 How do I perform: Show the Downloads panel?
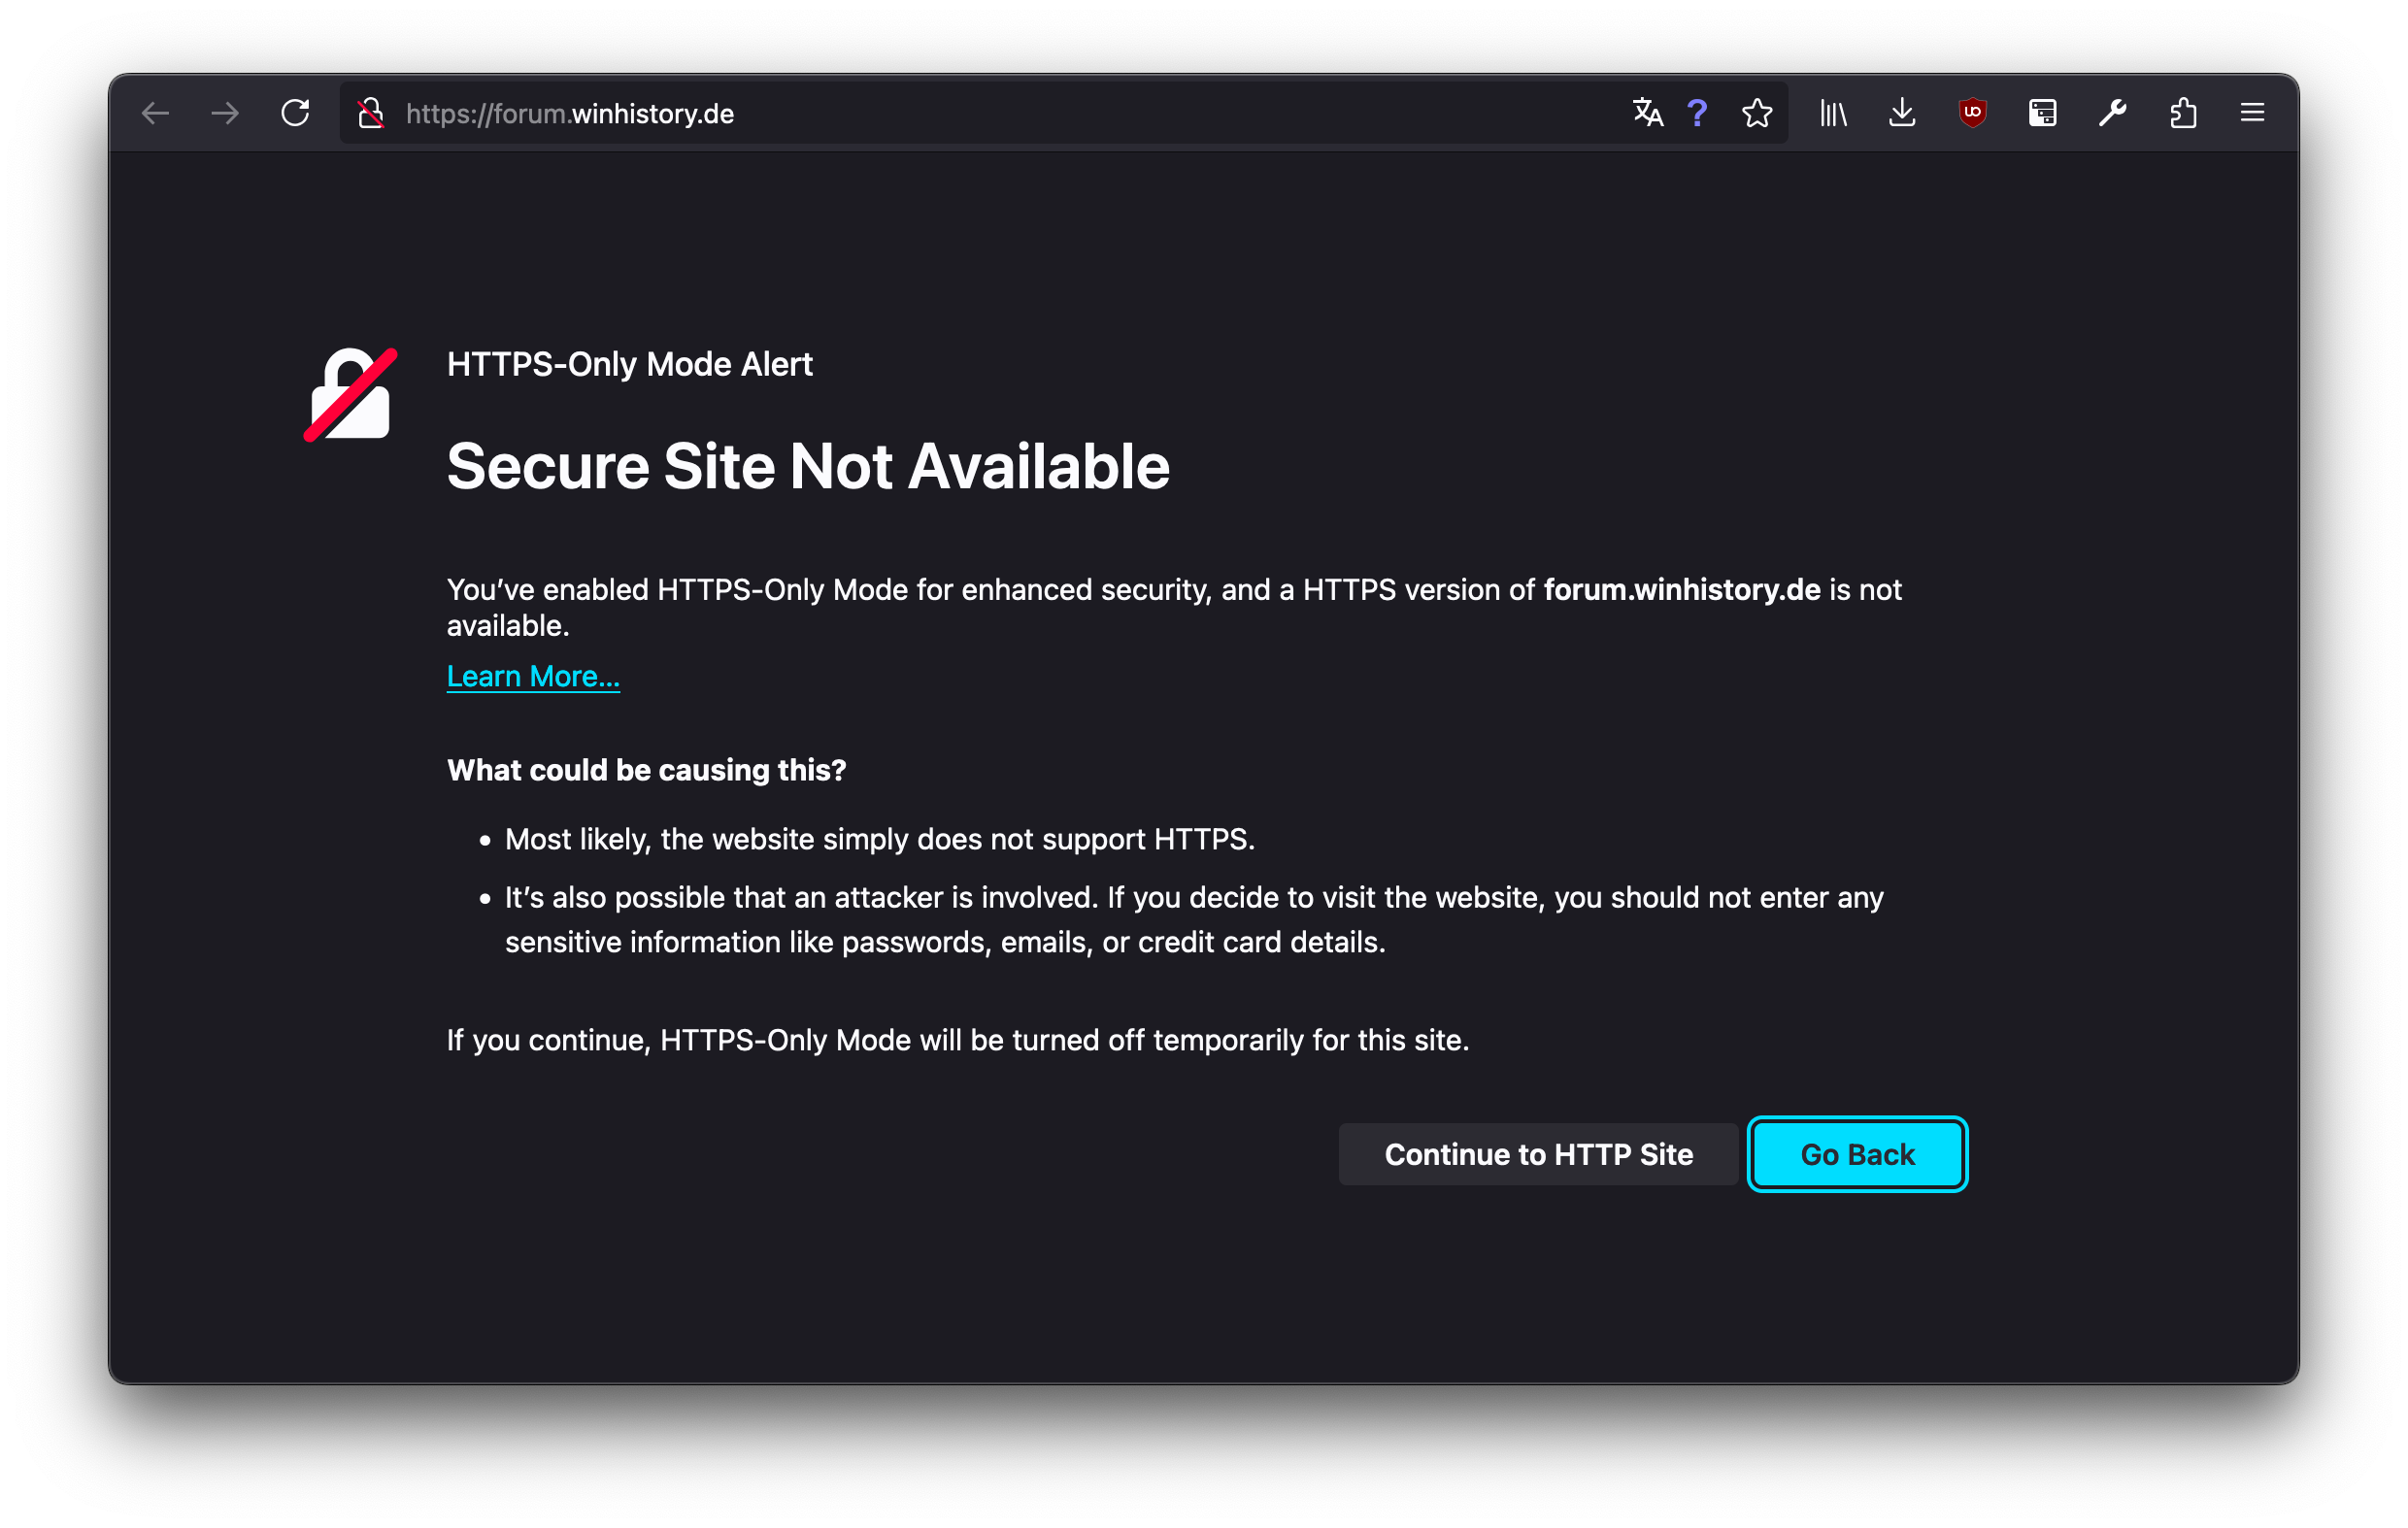click(1902, 113)
